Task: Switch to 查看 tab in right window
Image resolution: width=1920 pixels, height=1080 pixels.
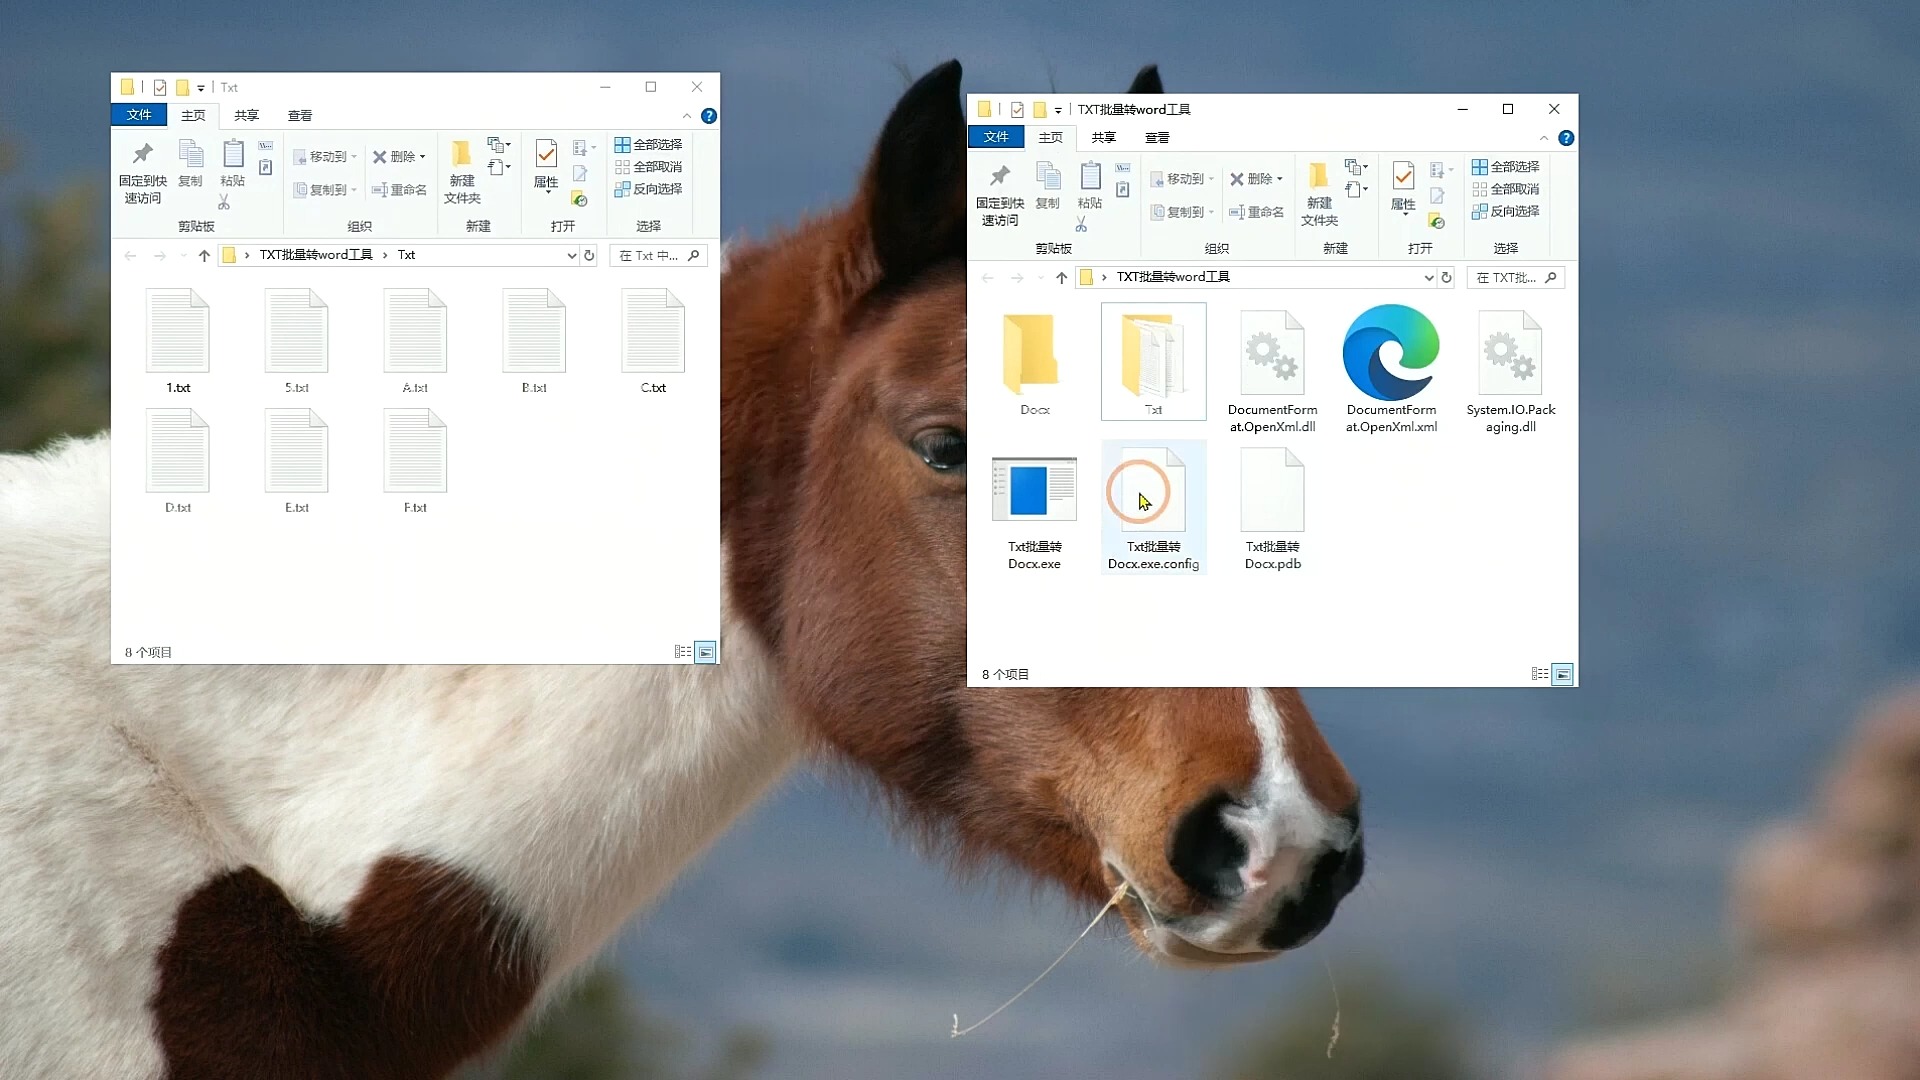Action: [1157, 138]
